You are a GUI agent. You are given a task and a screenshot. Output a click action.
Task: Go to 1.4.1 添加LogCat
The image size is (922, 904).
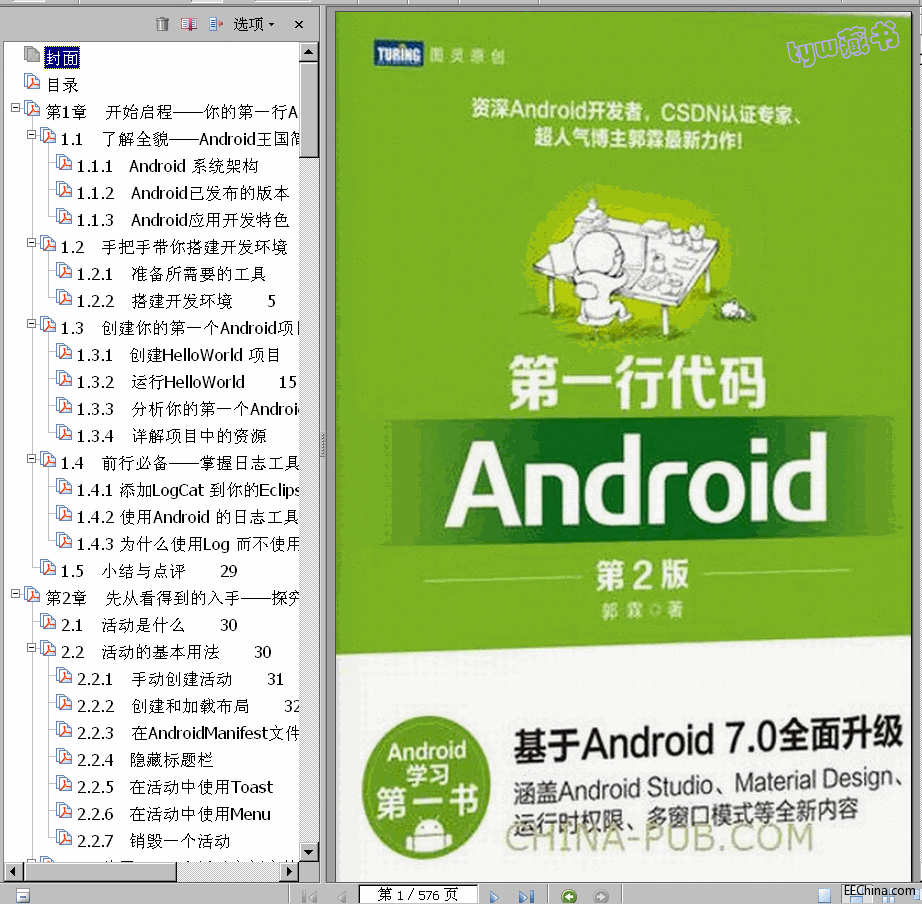[188, 491]
